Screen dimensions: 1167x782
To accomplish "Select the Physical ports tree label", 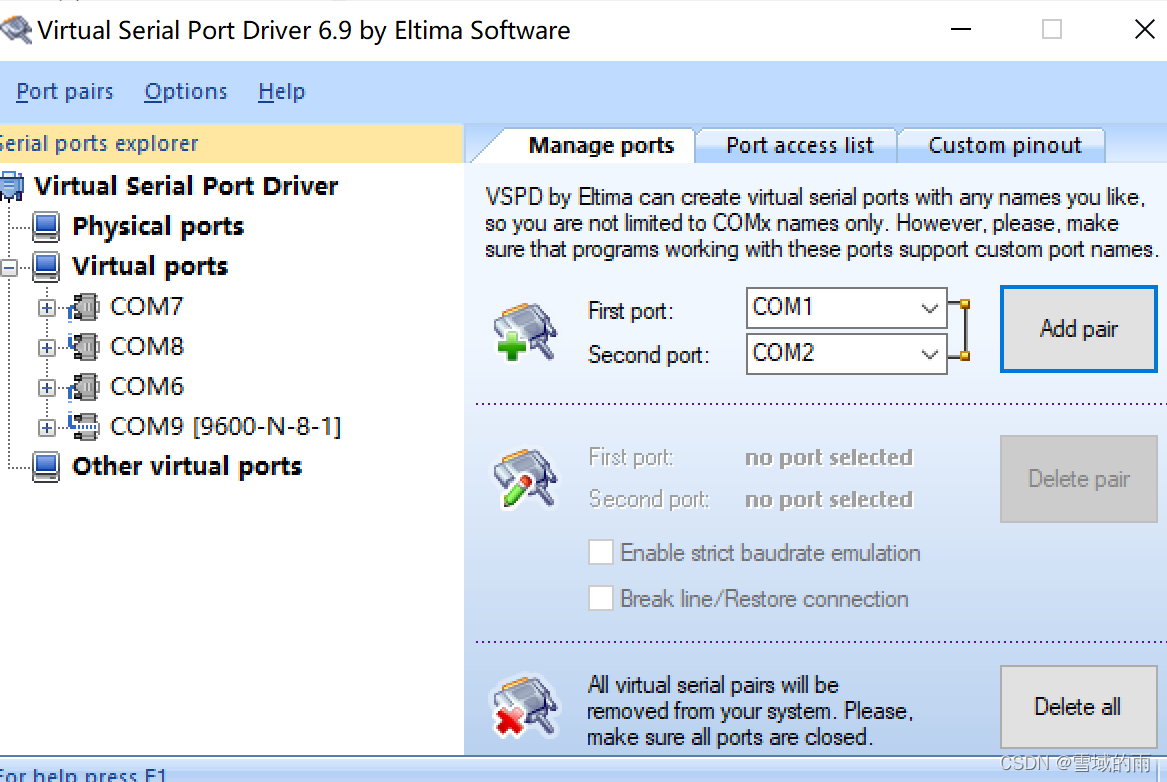I will (158, 226).
